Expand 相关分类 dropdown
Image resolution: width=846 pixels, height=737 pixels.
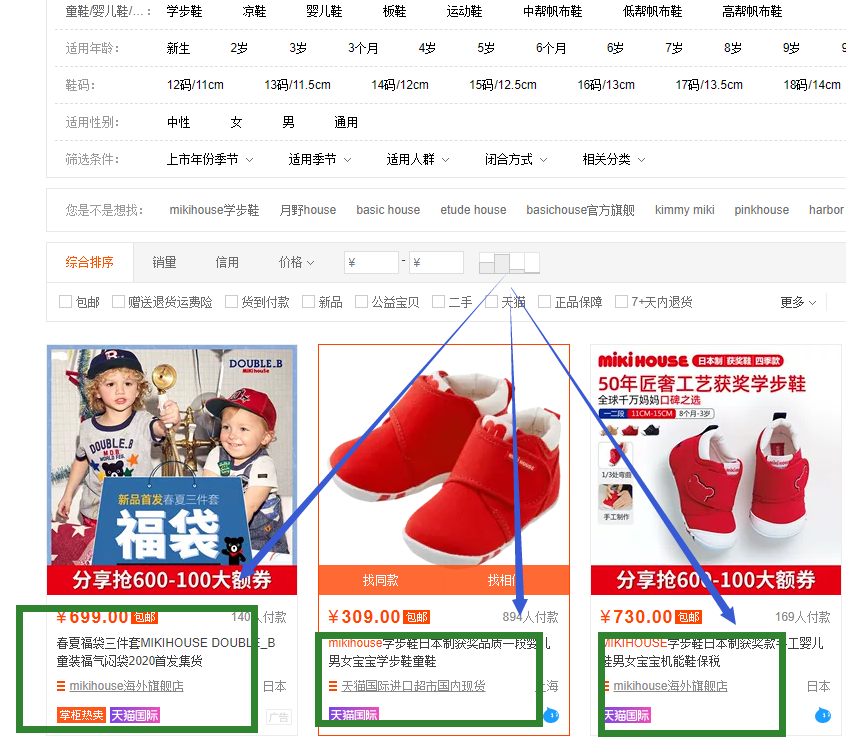tap(614, 160)
